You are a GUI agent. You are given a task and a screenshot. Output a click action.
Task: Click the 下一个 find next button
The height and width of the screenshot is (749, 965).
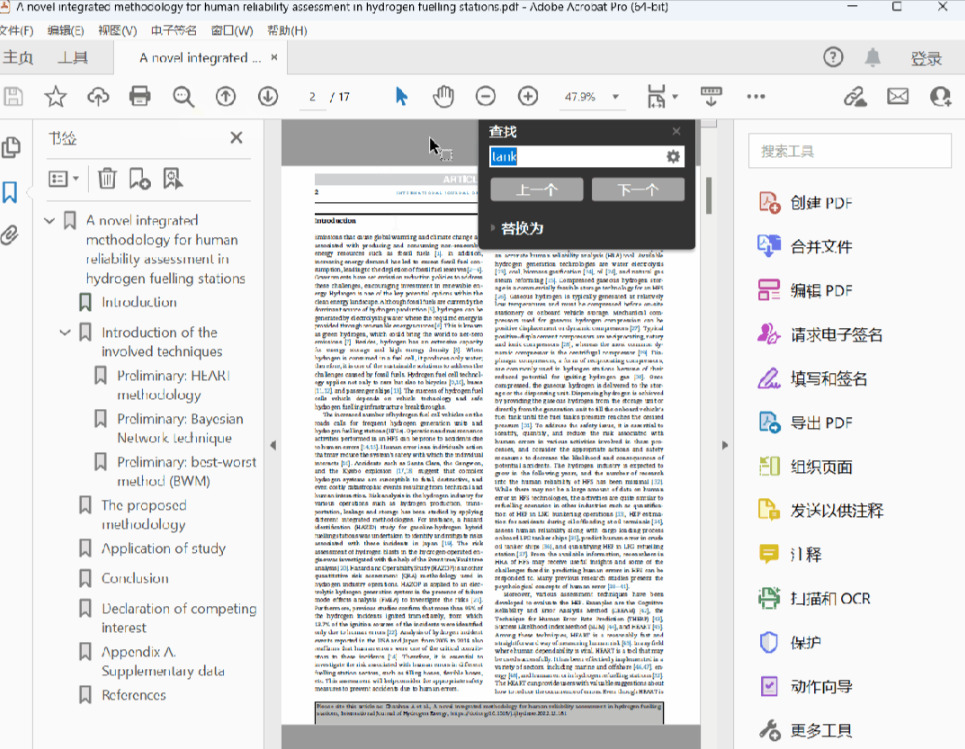(x=637, y=190)
